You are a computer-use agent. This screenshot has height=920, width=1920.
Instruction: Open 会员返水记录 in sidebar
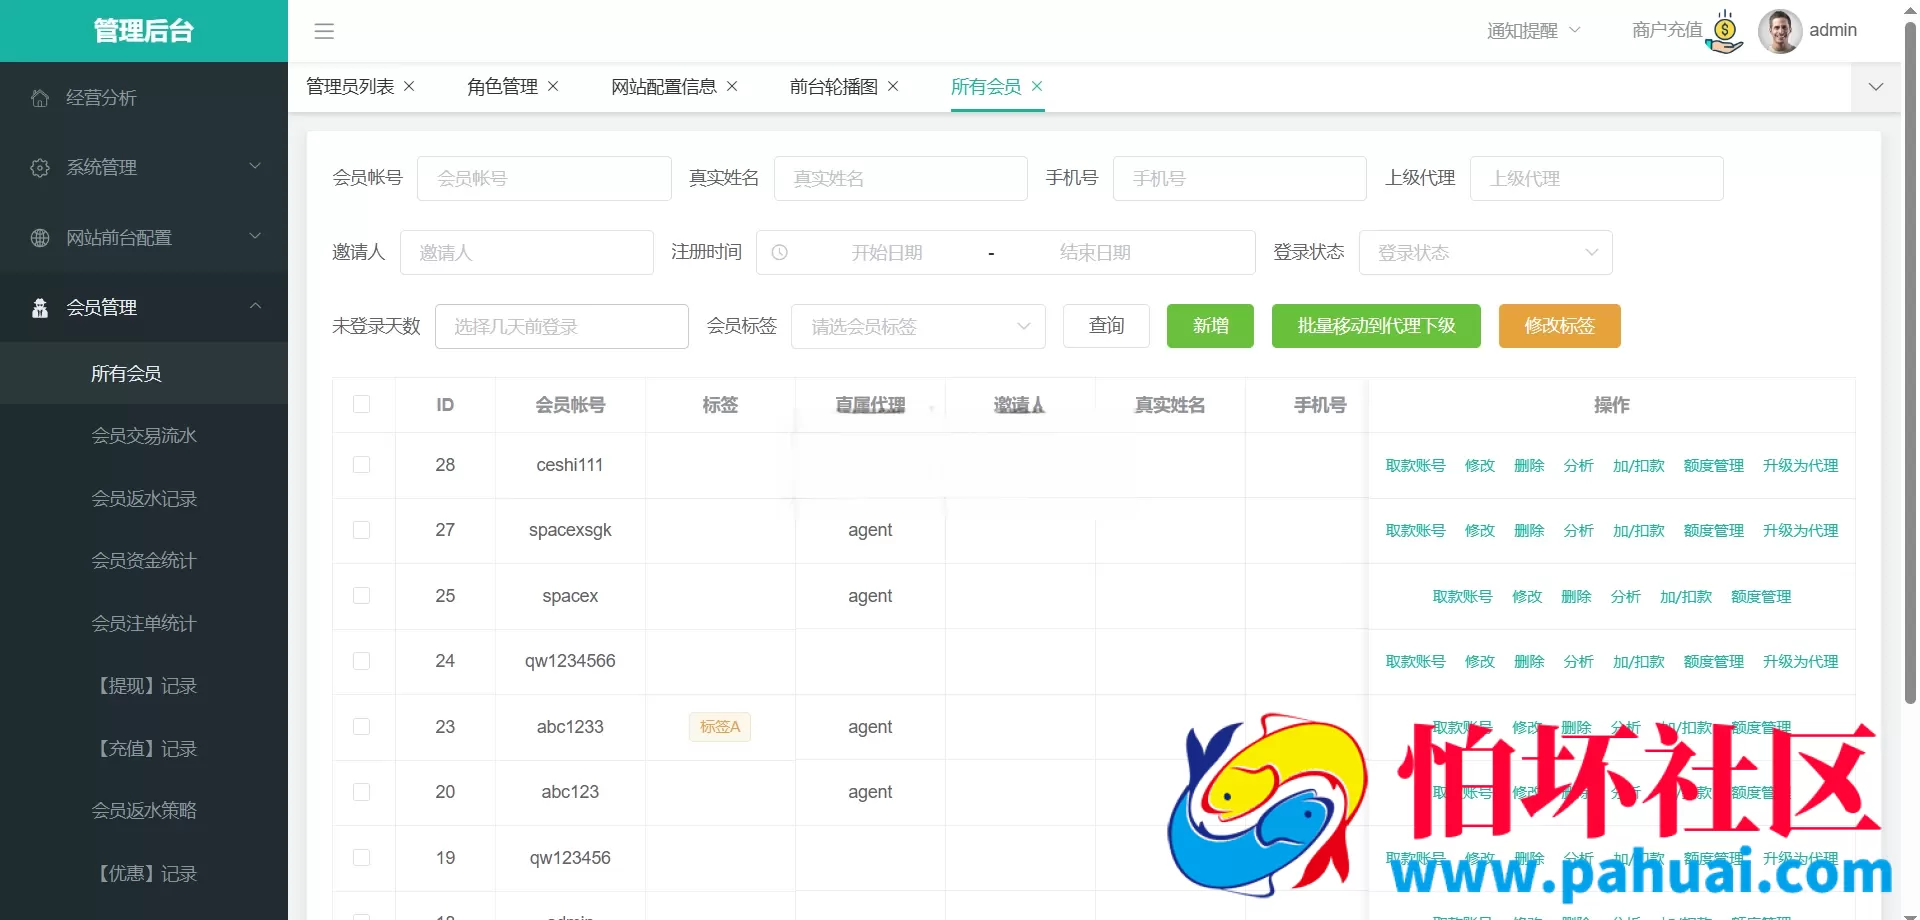[144, 498]
